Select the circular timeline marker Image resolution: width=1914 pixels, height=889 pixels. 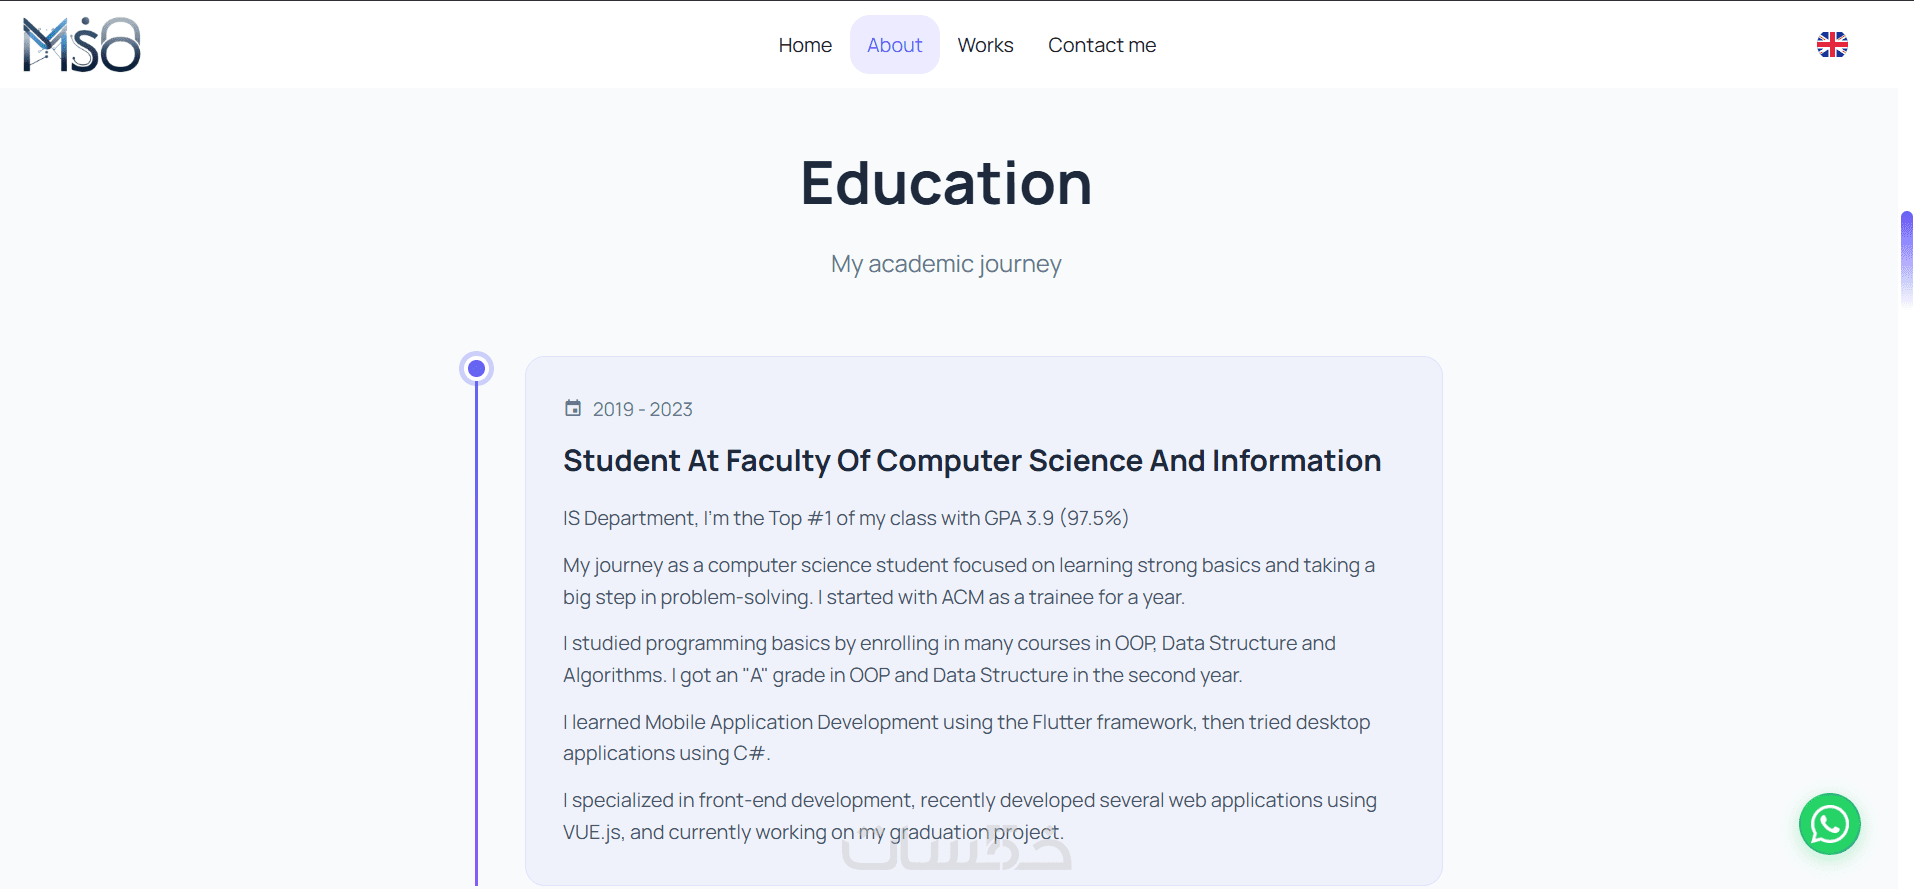coord(477,369)
